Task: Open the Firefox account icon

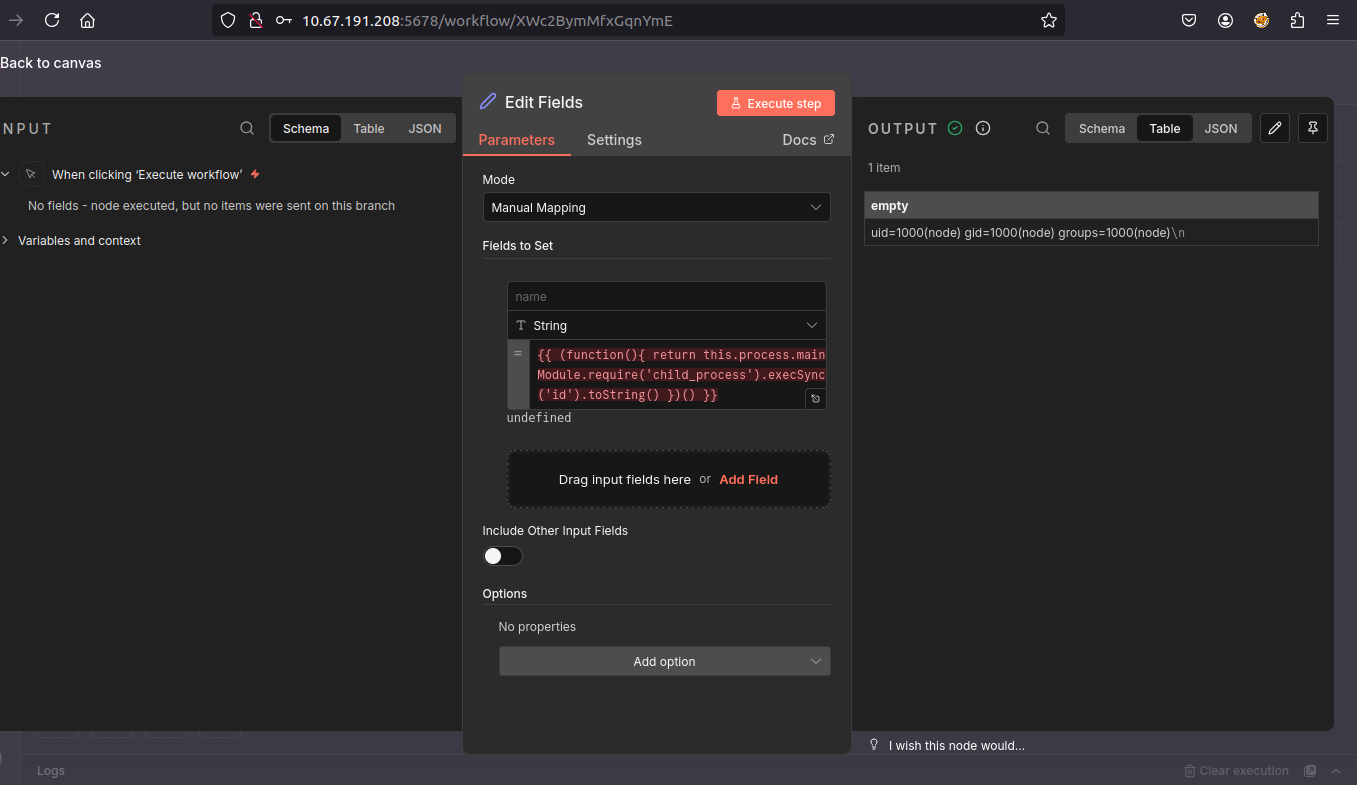Action: point(1225,20)
